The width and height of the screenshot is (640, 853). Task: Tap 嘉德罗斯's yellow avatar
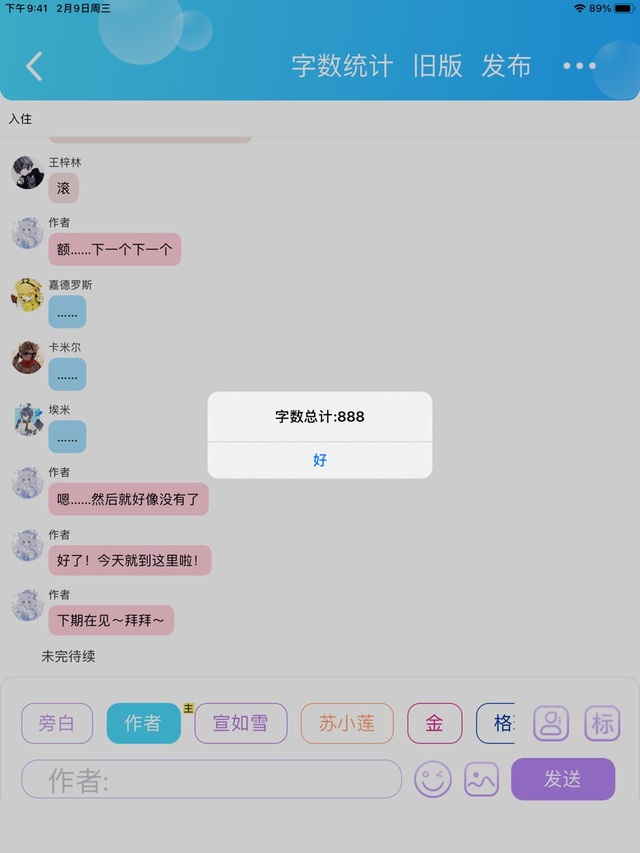click(28, 295)
